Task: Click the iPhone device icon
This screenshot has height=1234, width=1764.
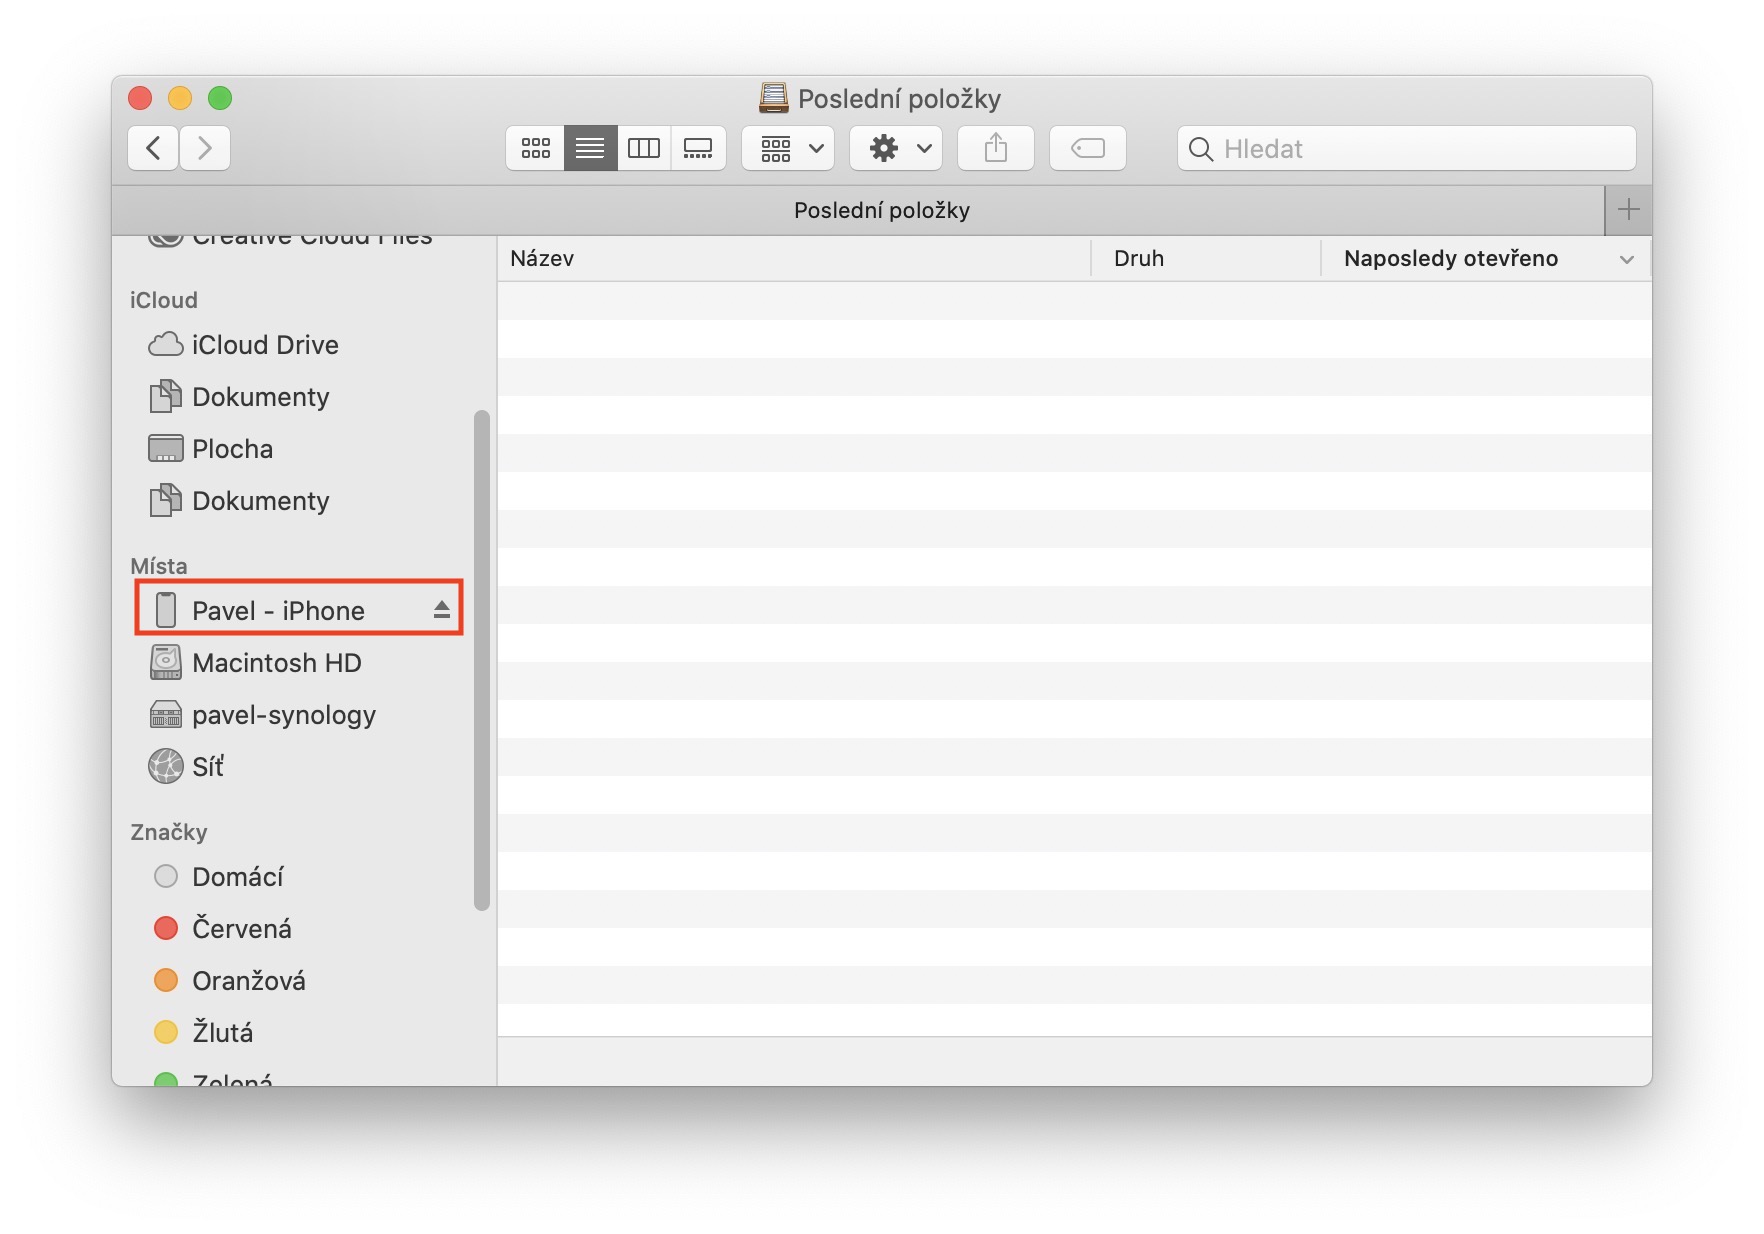Action: (166, 610)
